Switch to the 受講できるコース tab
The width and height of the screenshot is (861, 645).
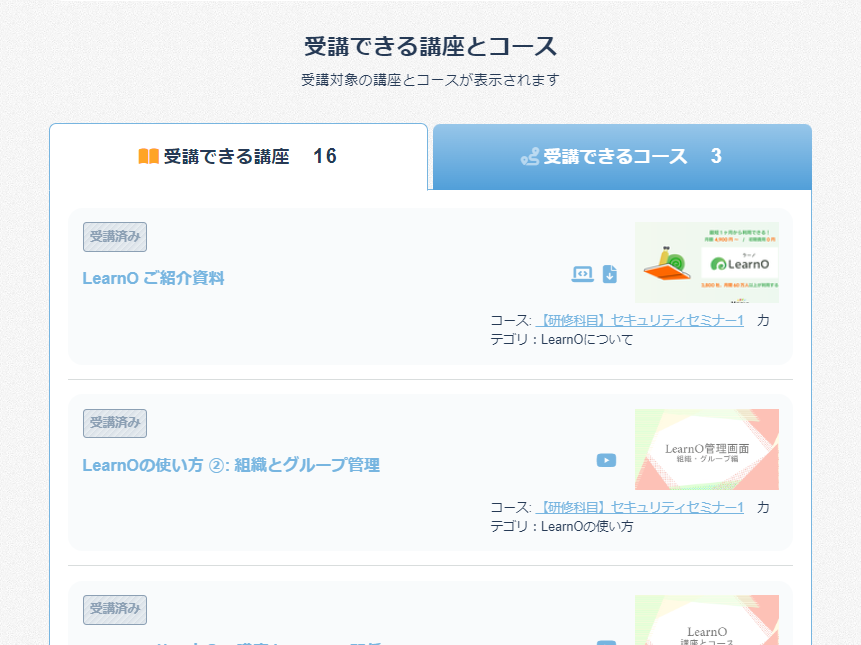[622, 156]
